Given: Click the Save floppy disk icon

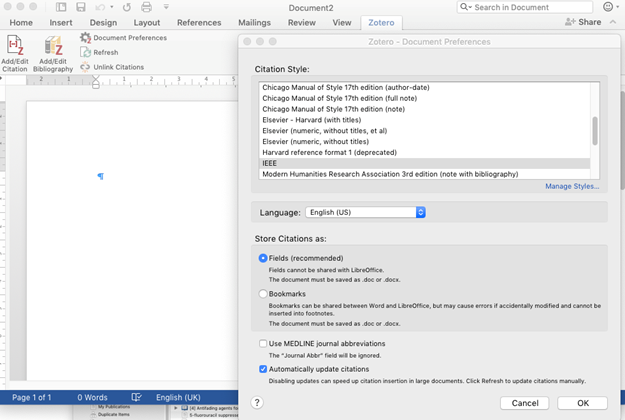Looking at the screenshot, I should coord(81,7).
